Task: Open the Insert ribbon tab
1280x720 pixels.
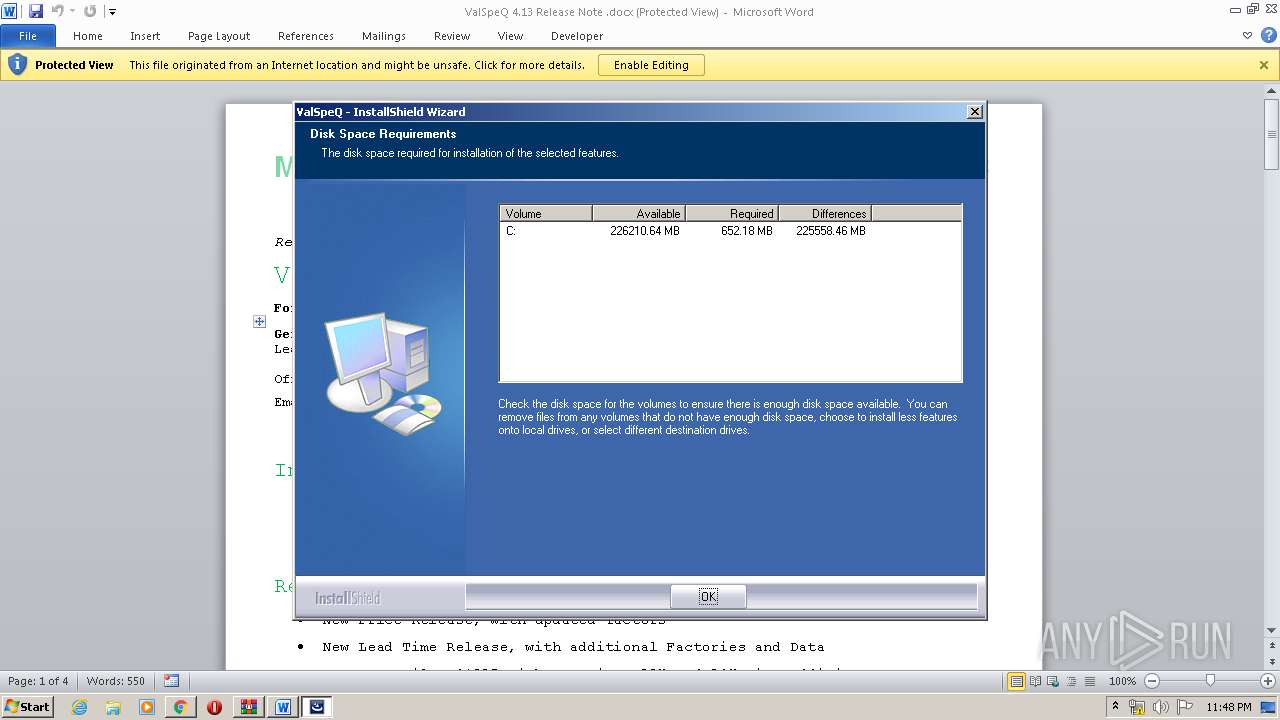Action: [145, 36]
